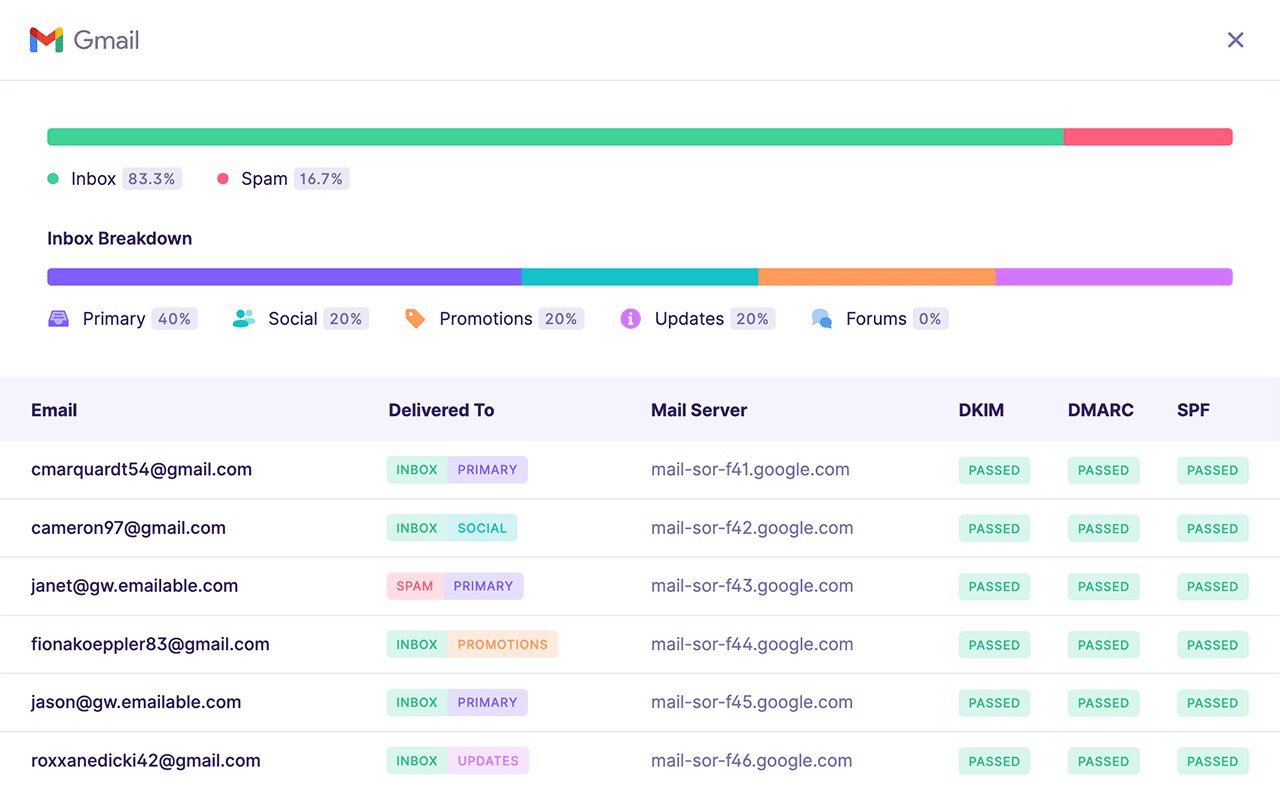Click the PROMOTIONS tag in fionakoeppler83's row
This screenshot has height=789, width=1280.
point(503,645)
